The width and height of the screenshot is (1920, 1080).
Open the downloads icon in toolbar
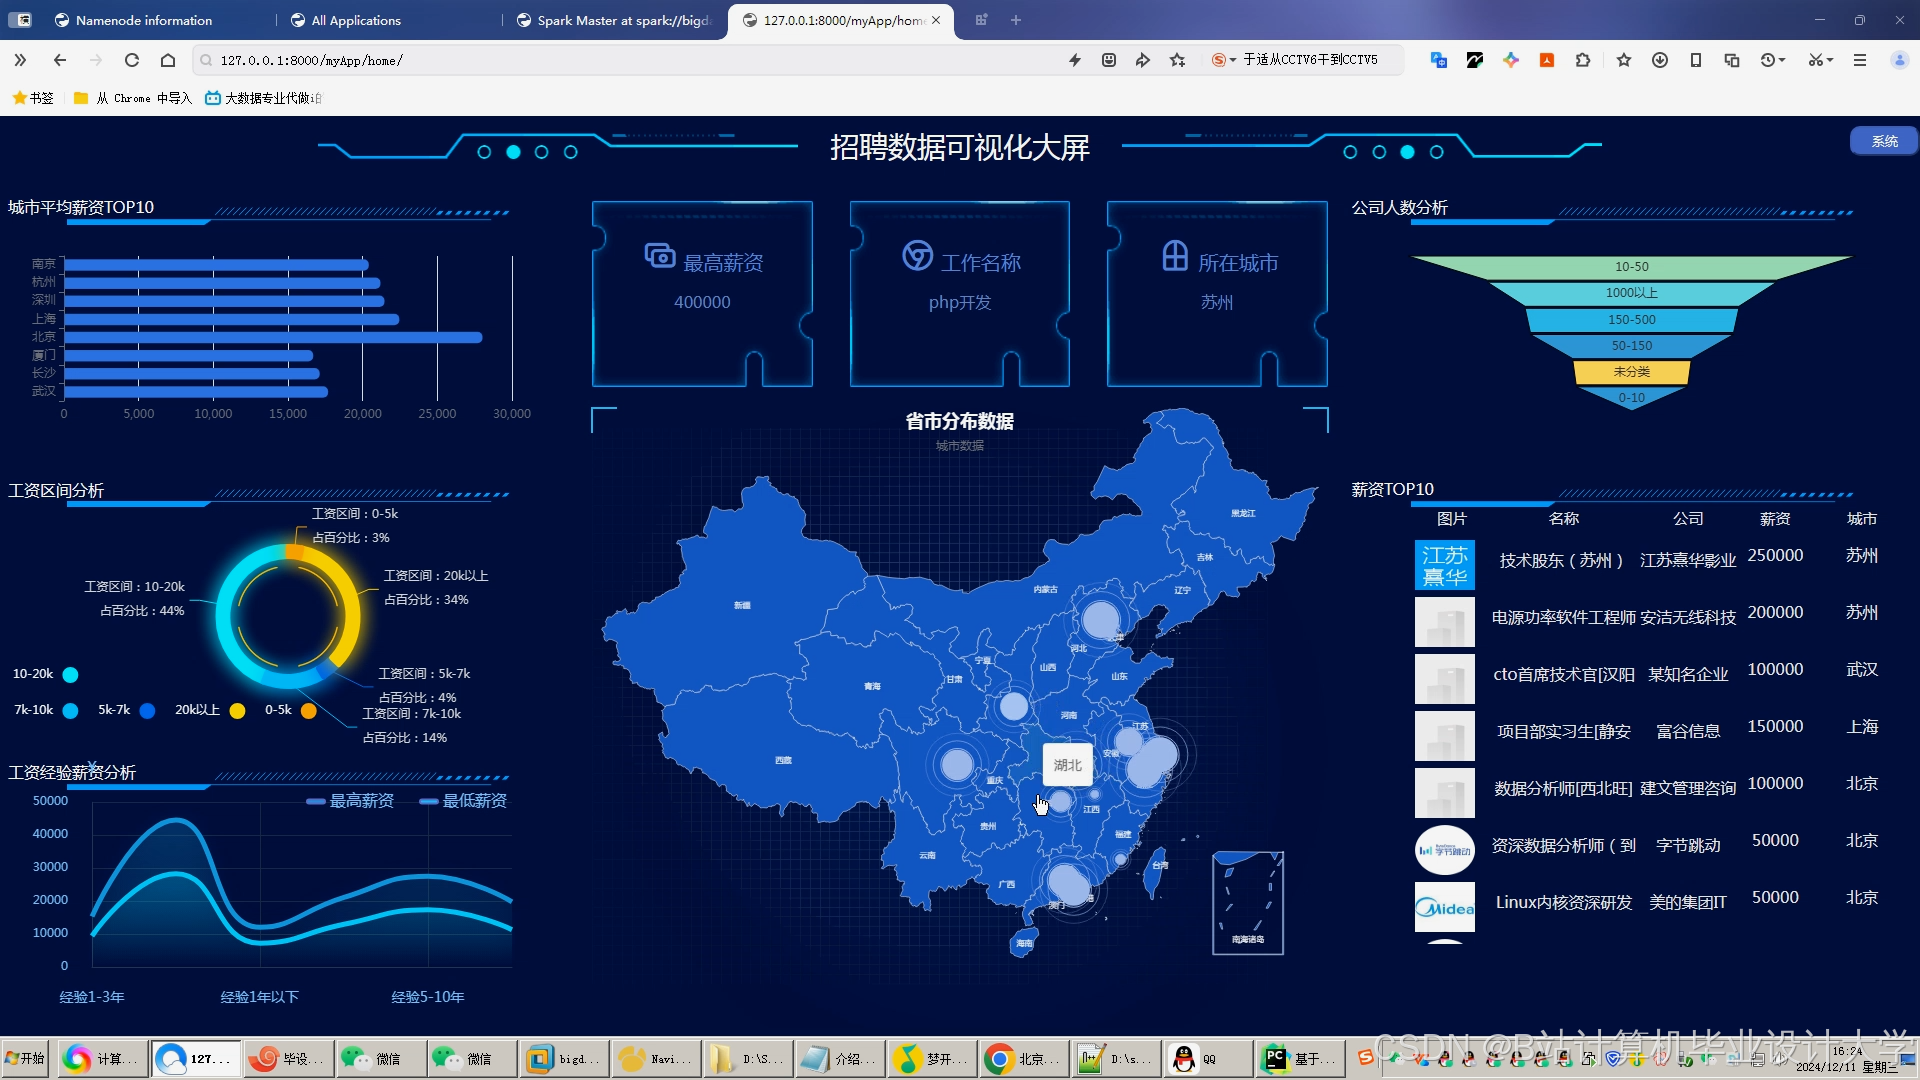click(1659, 60)
